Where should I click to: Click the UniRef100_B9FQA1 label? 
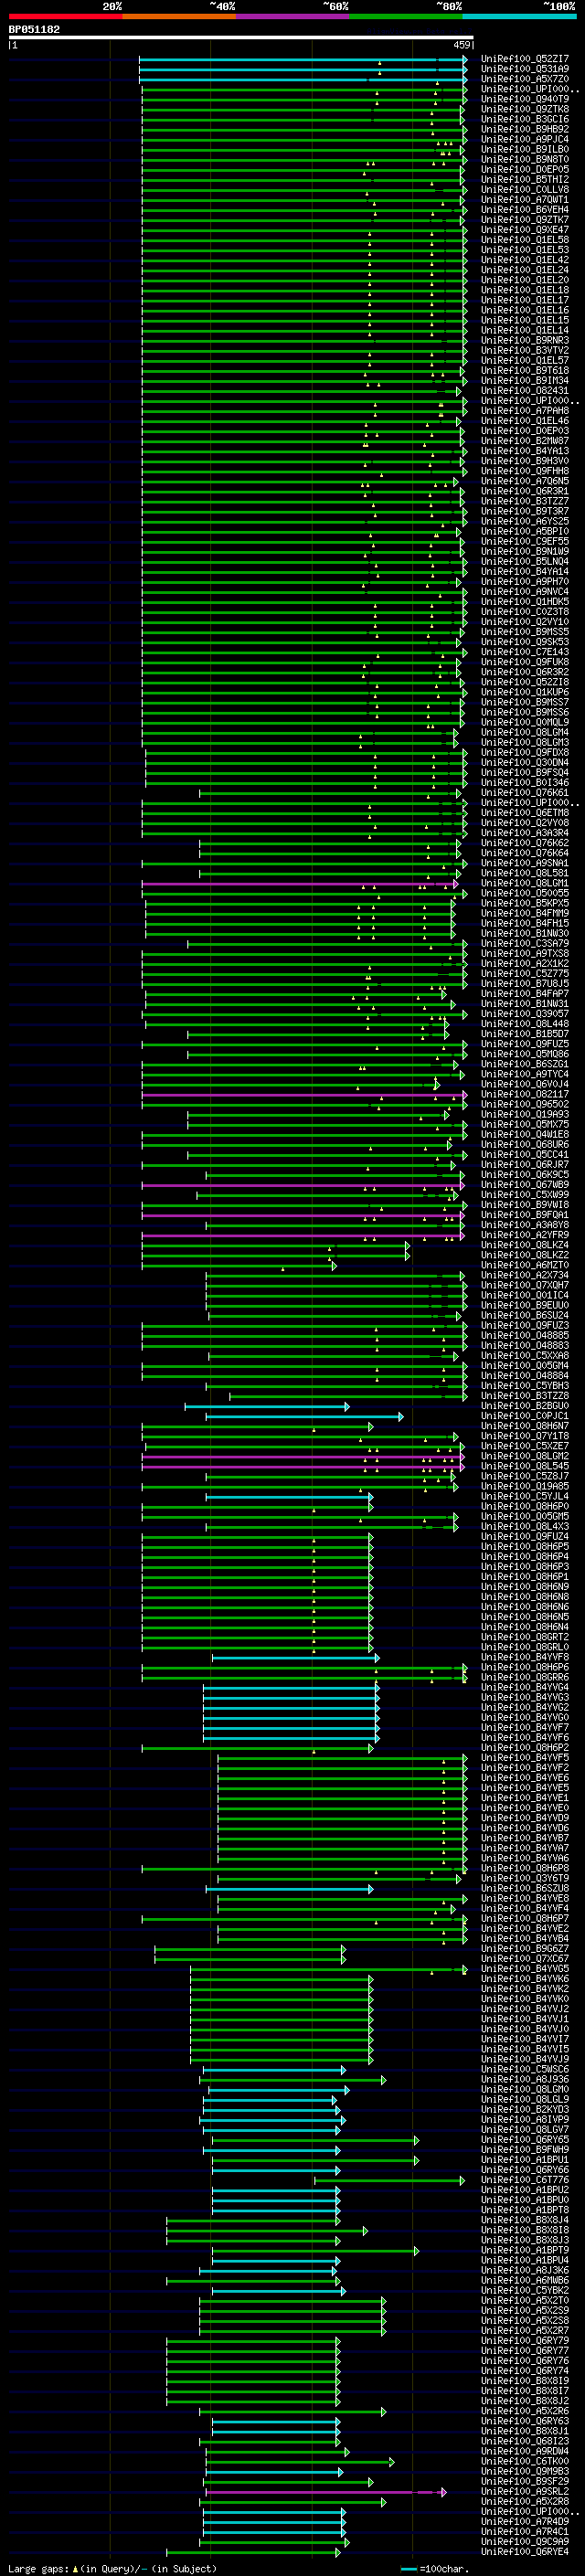pyautogui.click(x=525, y=1215)
